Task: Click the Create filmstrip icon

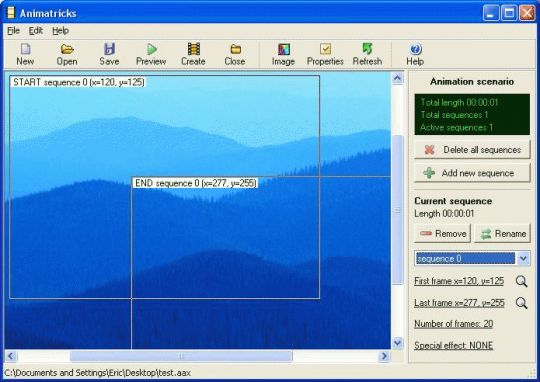Action: pos(194,49)
